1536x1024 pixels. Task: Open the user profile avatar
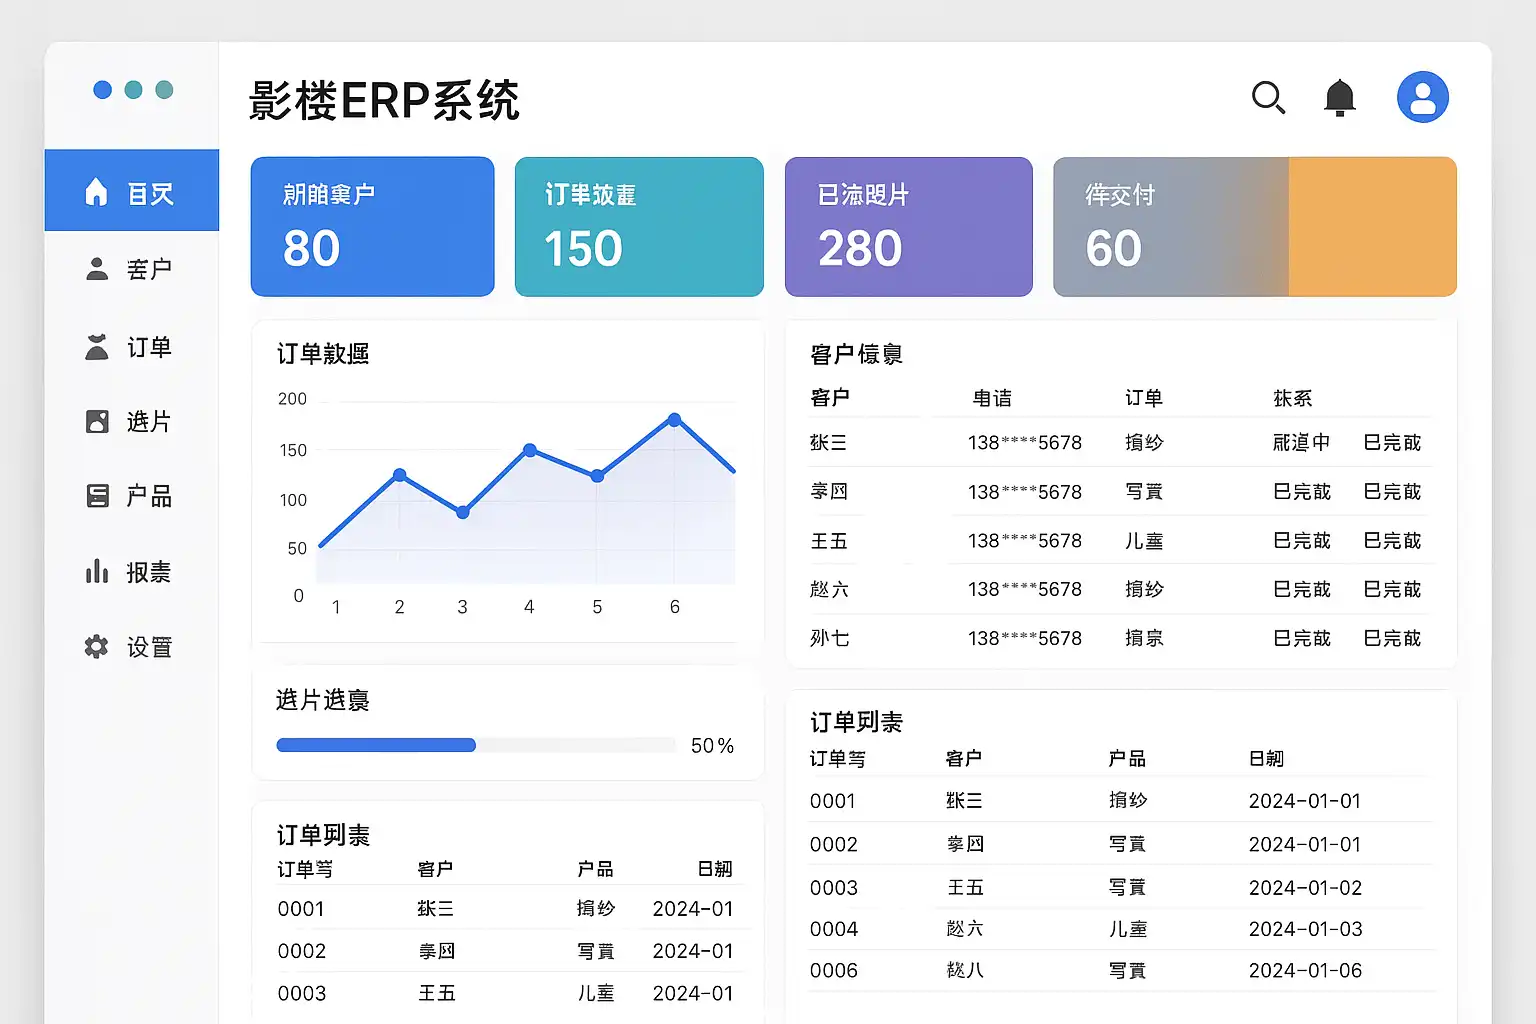coord(1422,98)
